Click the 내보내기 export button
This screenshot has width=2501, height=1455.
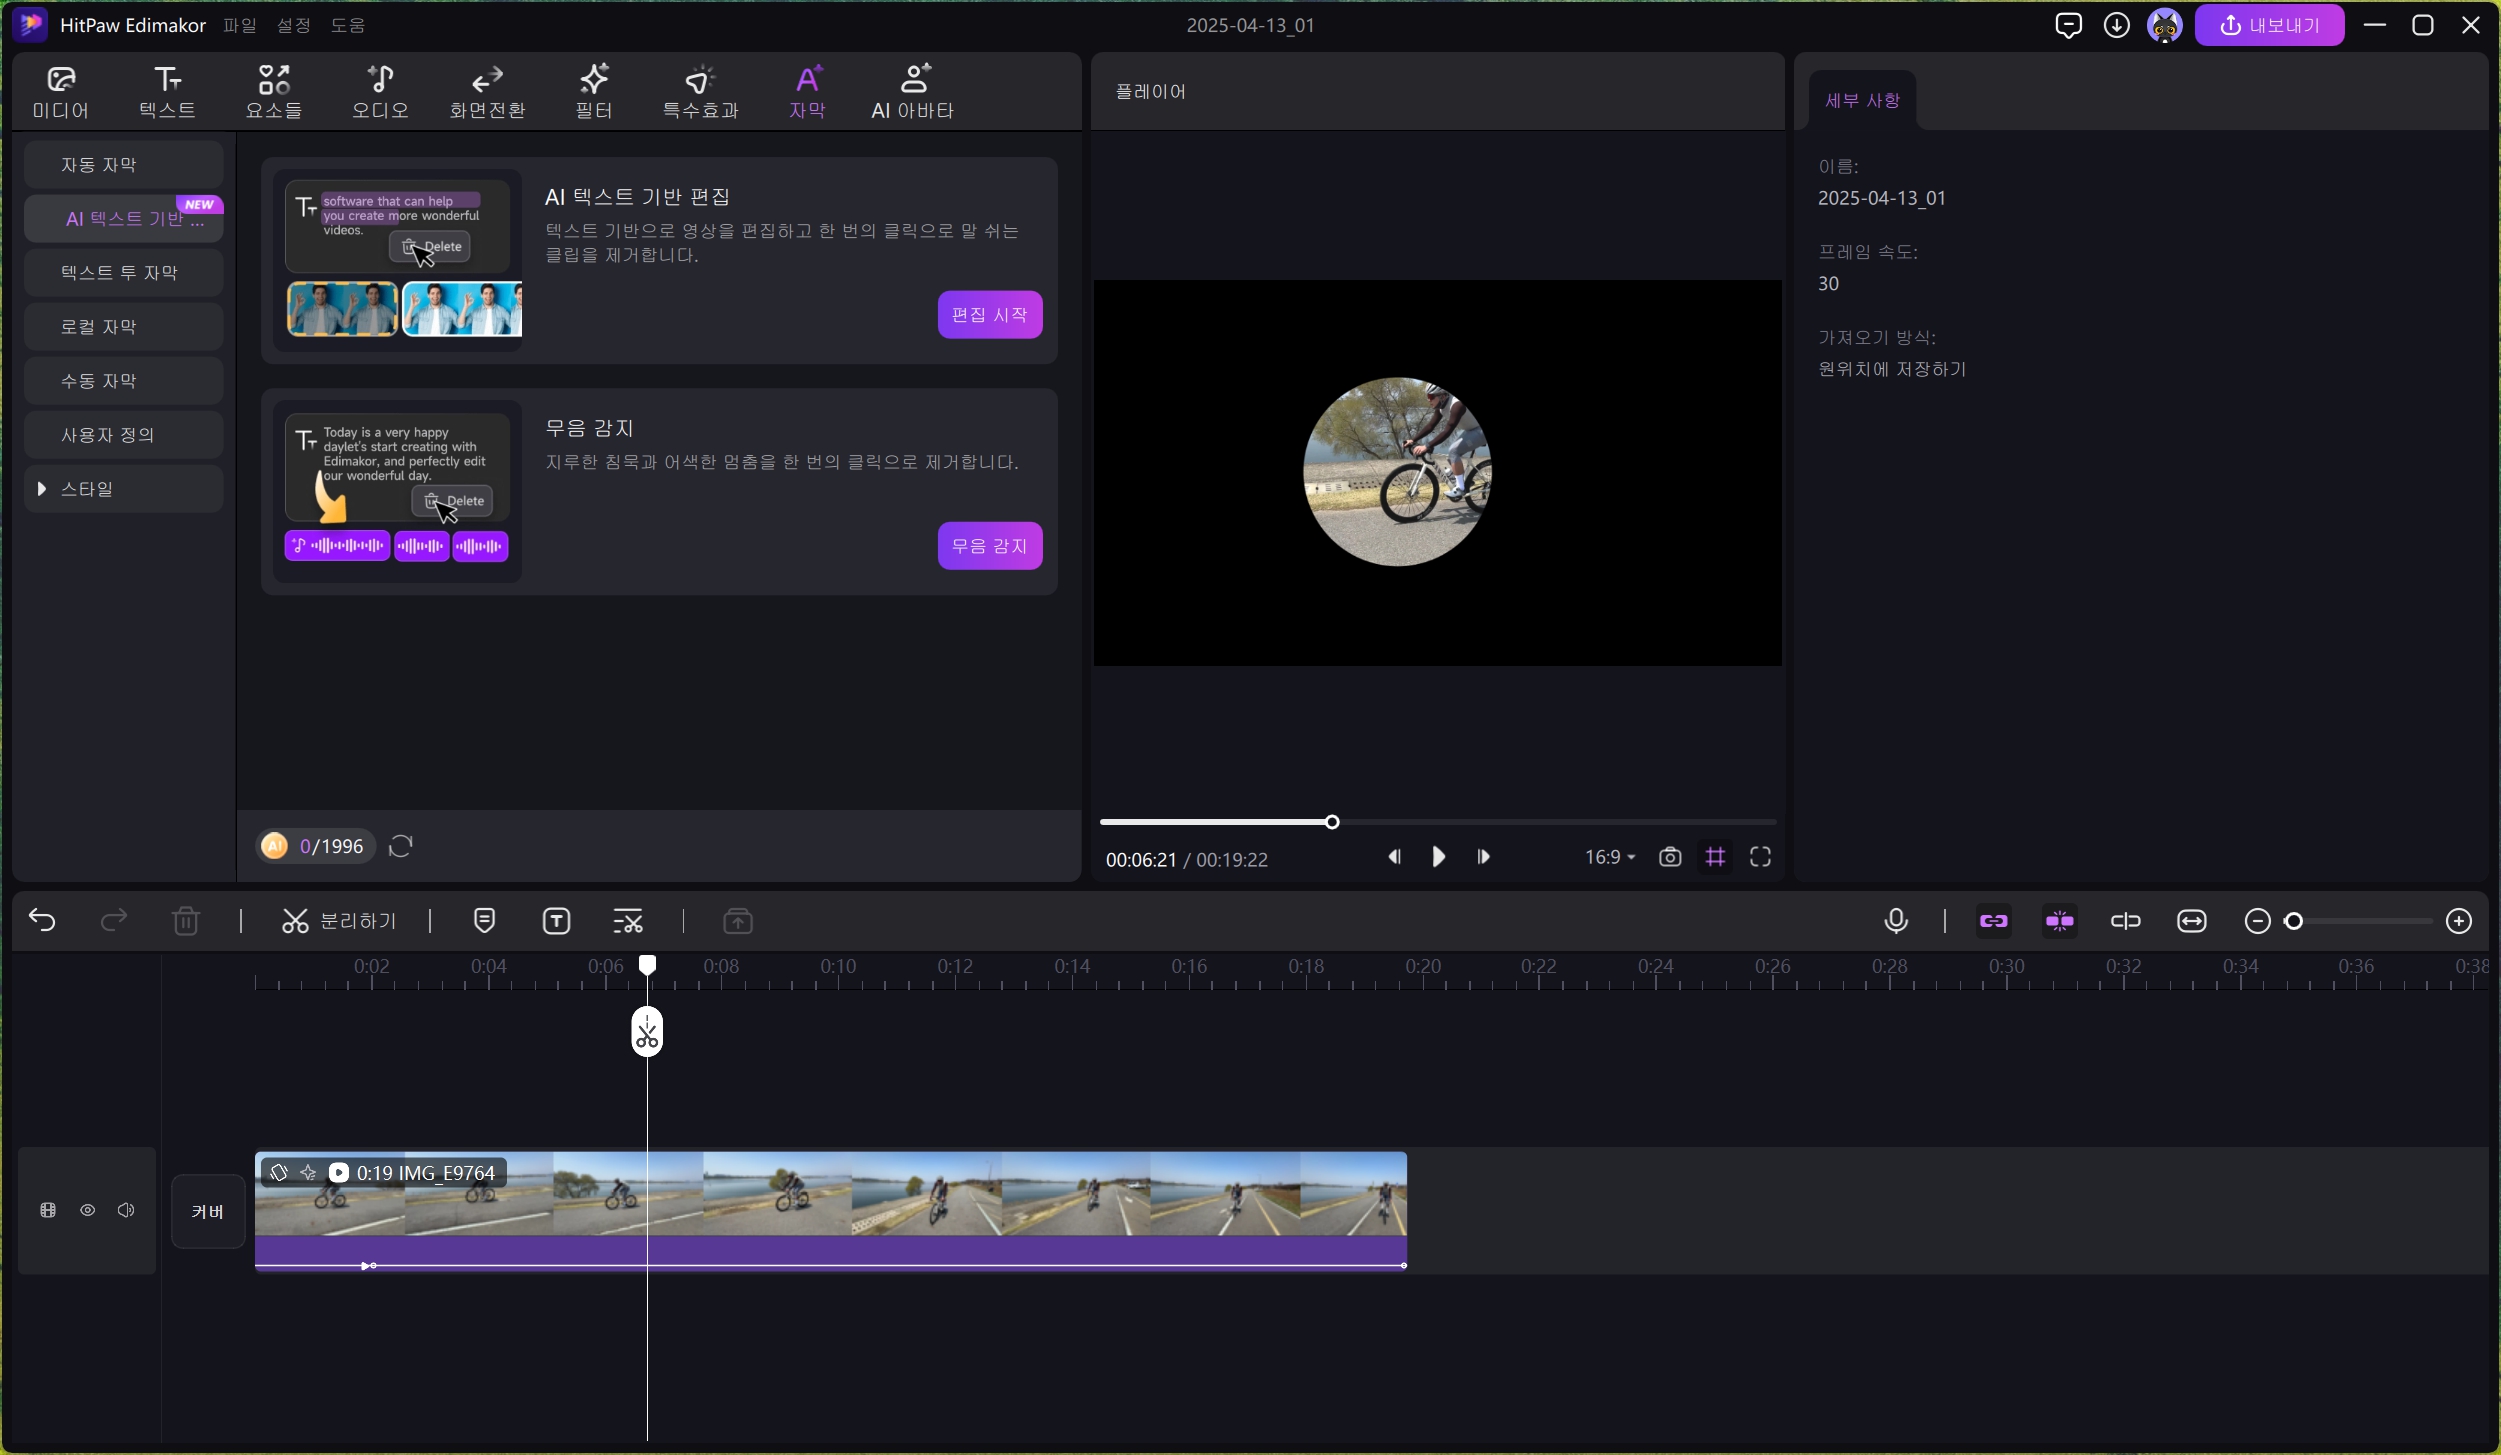(x=2268, y=25)
